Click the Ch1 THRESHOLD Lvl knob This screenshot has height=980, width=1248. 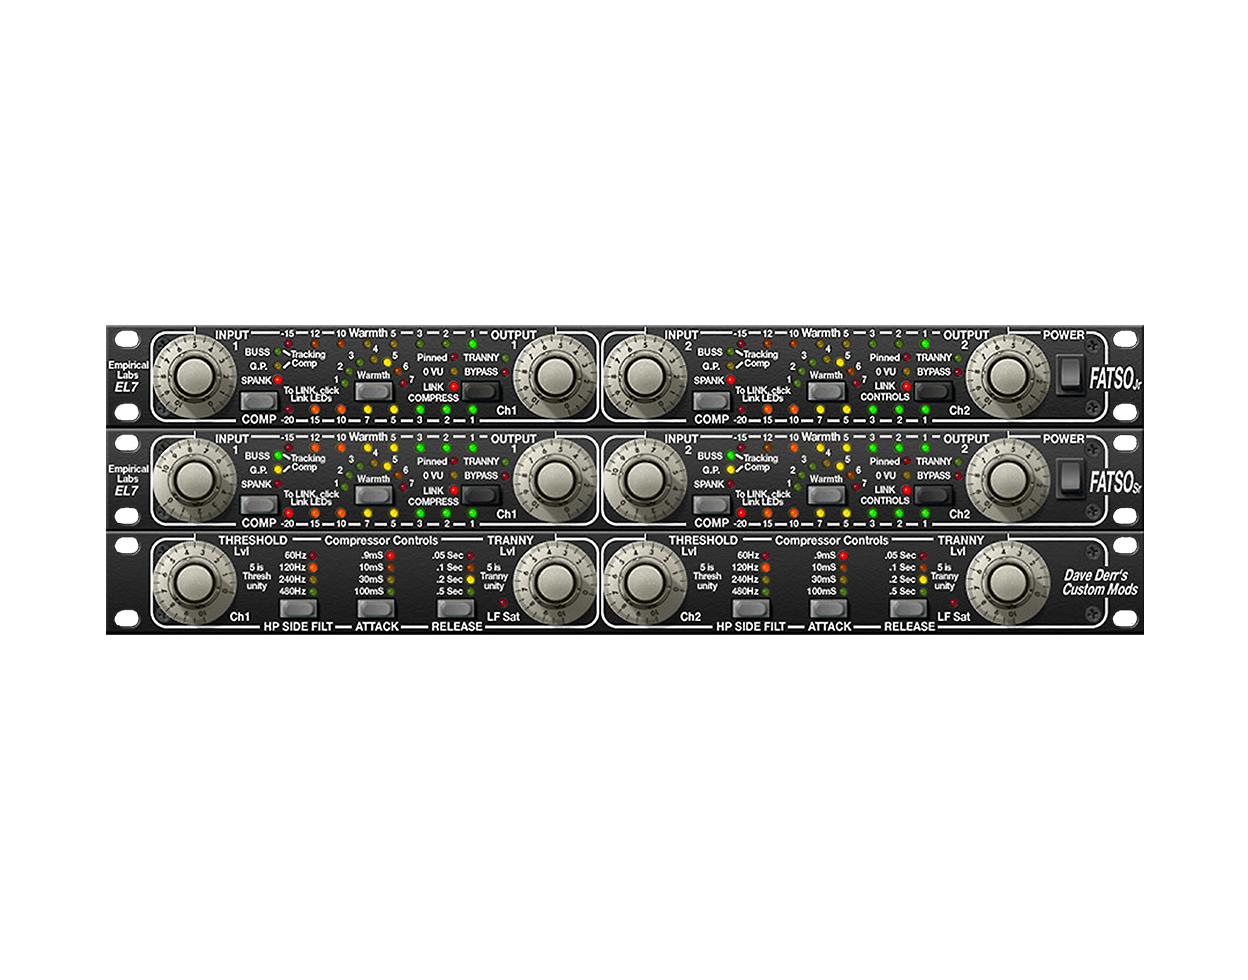click(x=194, y=583)
